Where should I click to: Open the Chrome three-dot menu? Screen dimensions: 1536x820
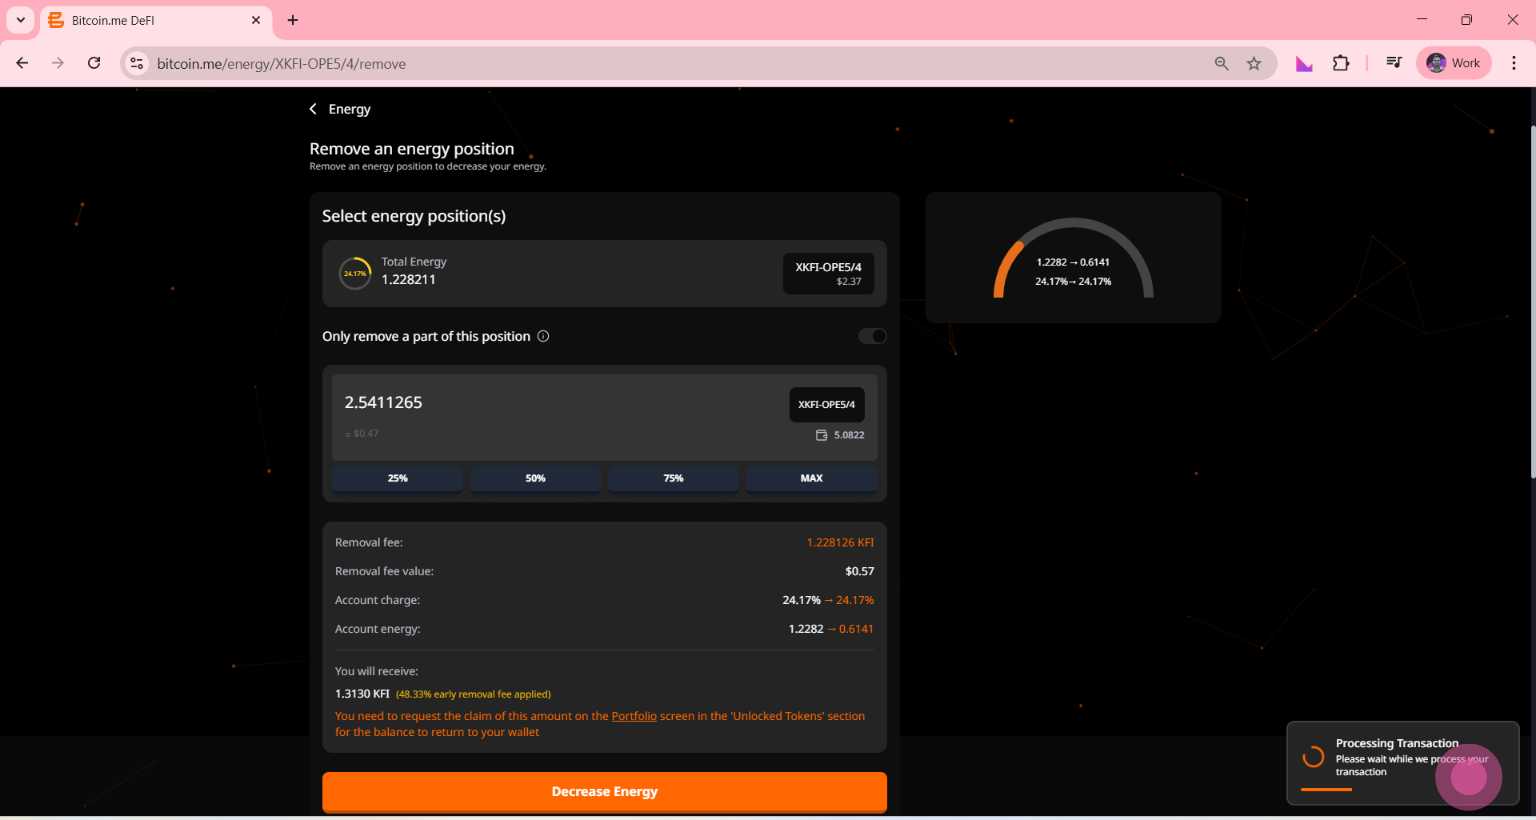coord(1514,63)
